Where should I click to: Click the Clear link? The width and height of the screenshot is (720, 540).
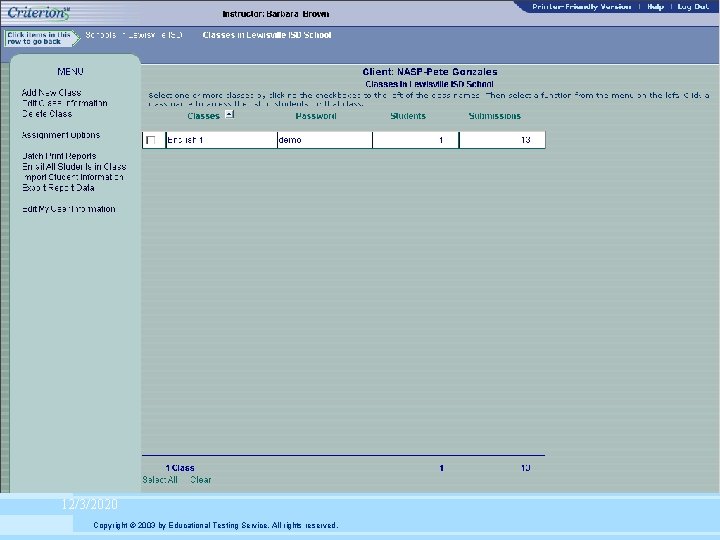(201, 480)
